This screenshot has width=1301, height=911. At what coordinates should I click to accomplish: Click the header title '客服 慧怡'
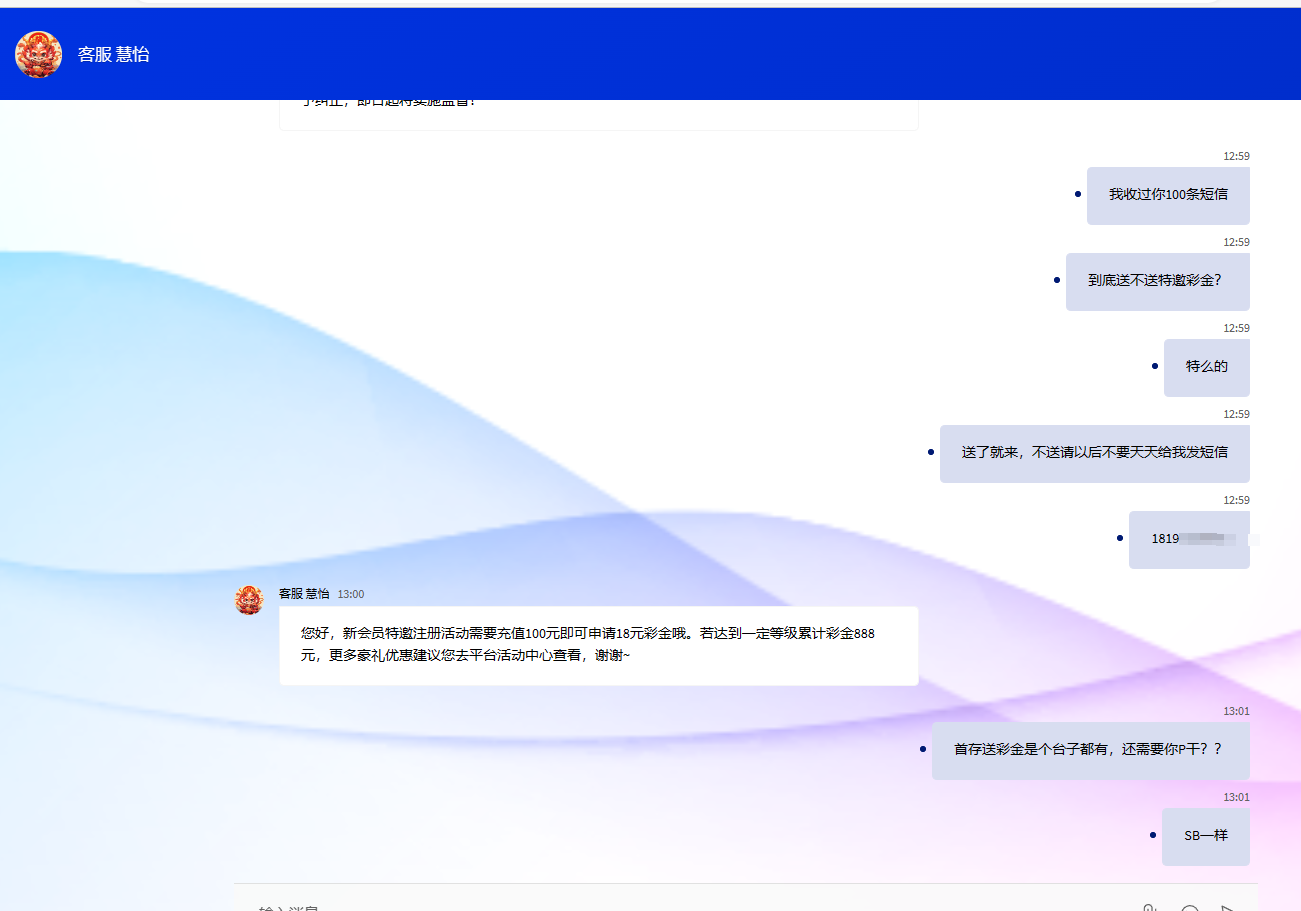(114, 55)
